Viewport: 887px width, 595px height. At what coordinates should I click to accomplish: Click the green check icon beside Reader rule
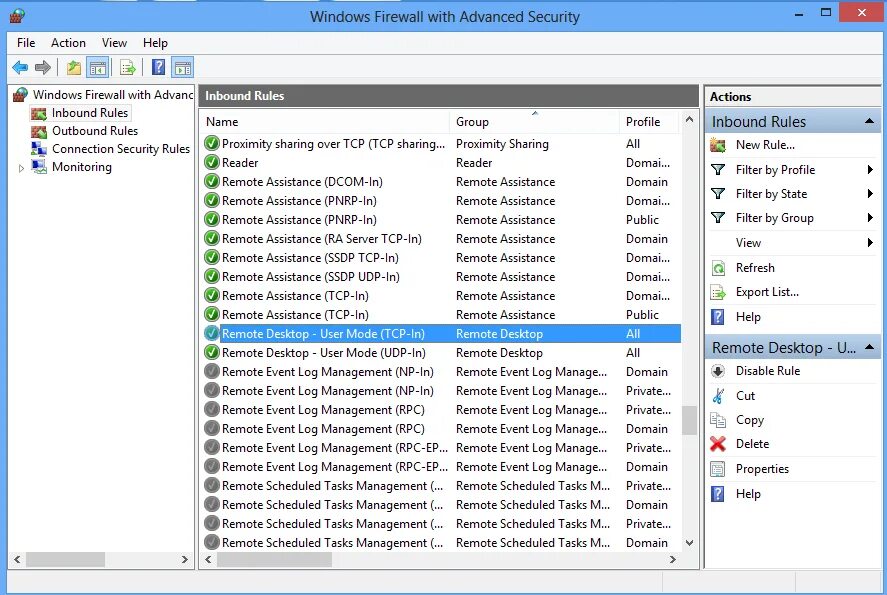(x=212, y=162)
